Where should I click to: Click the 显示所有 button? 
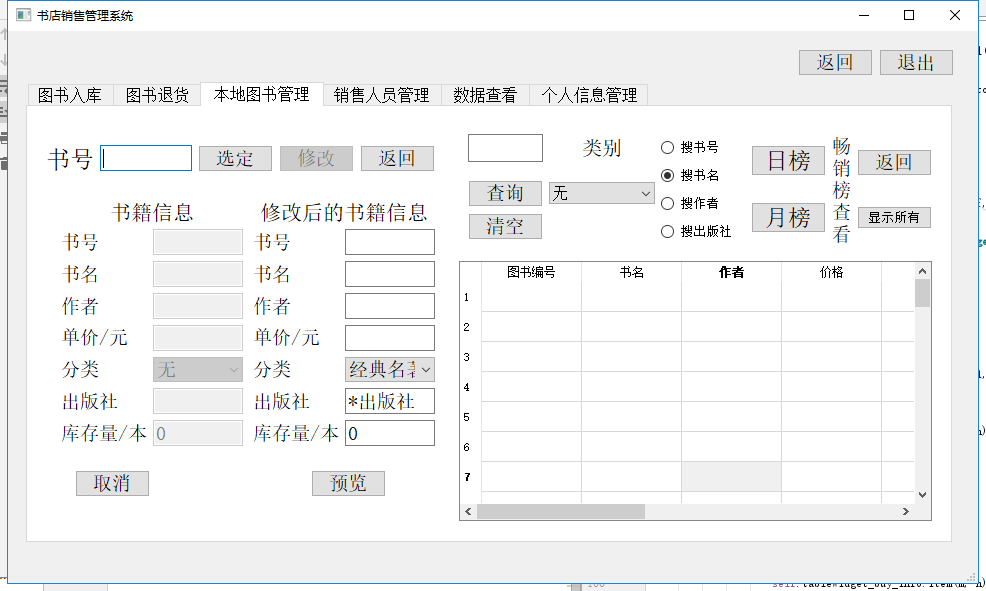[894, 218]
